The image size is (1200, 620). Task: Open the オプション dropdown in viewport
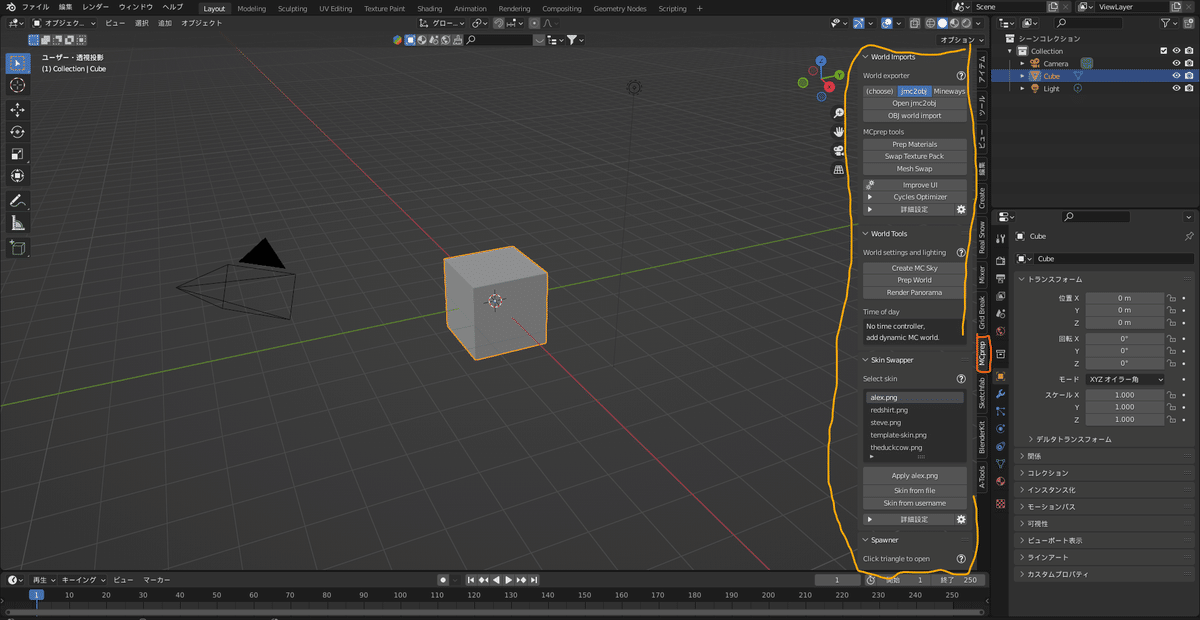(x=961, y=40)
